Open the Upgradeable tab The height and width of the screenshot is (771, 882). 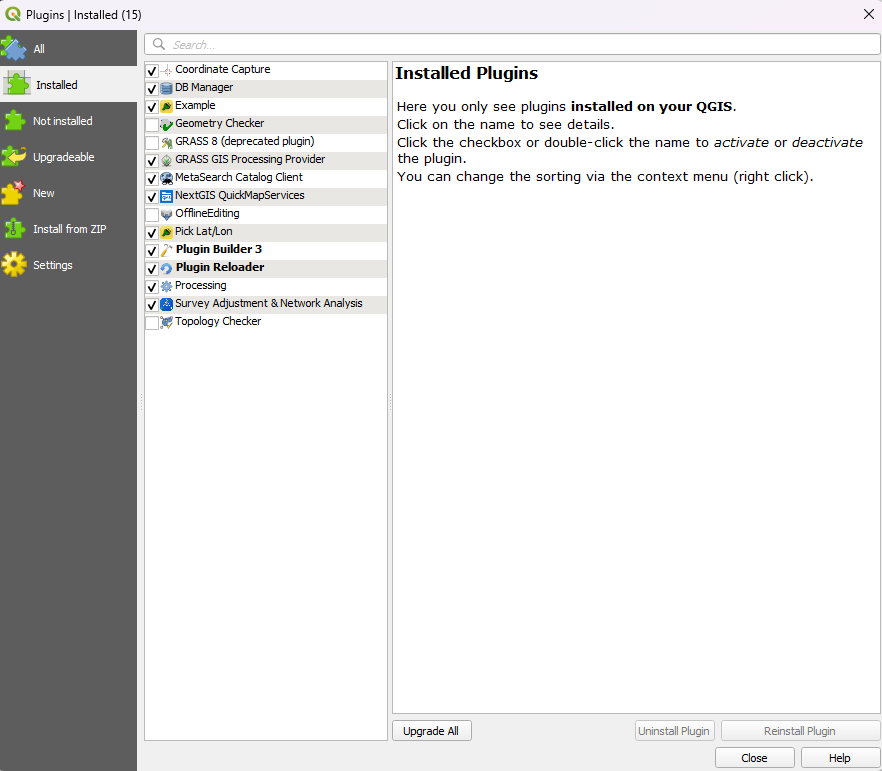pyautogui.click(x=68, y=156)
